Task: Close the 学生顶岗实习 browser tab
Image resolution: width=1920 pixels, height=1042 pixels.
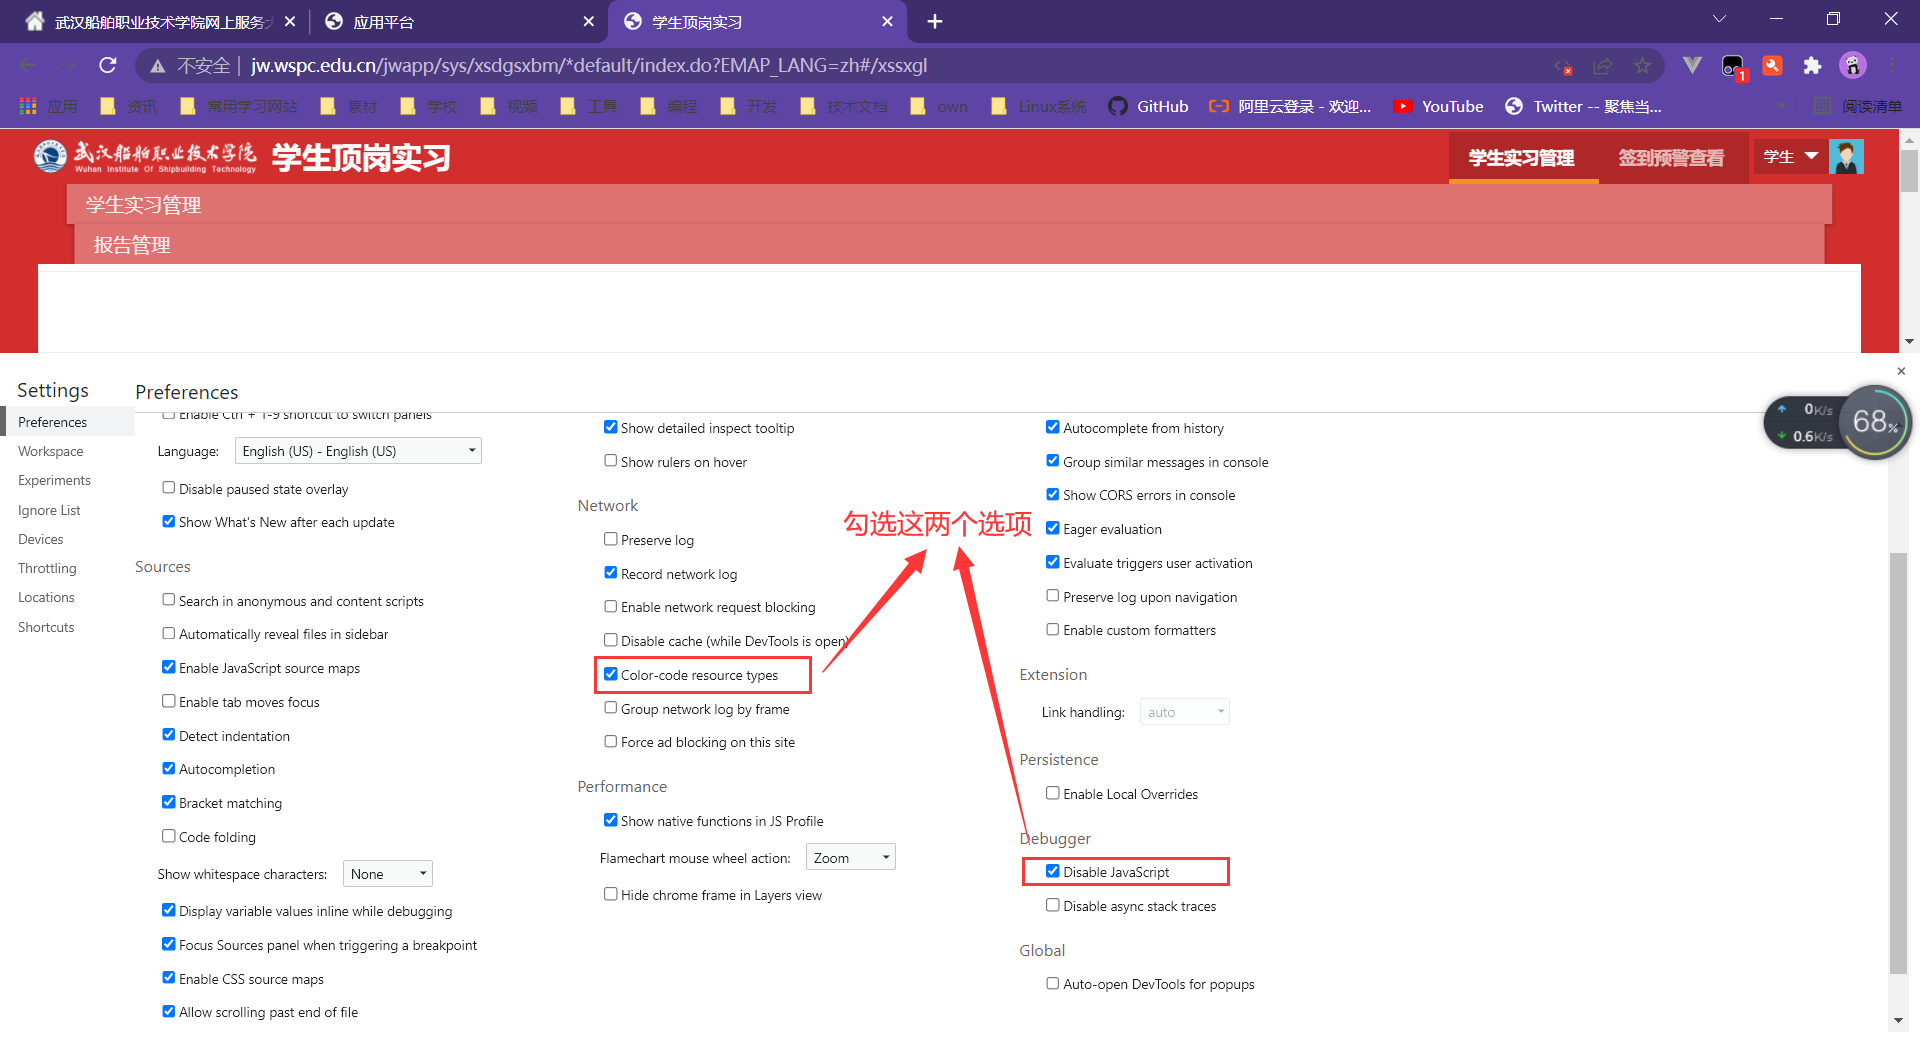Action: pyautogui.click(x=887, y=21)
